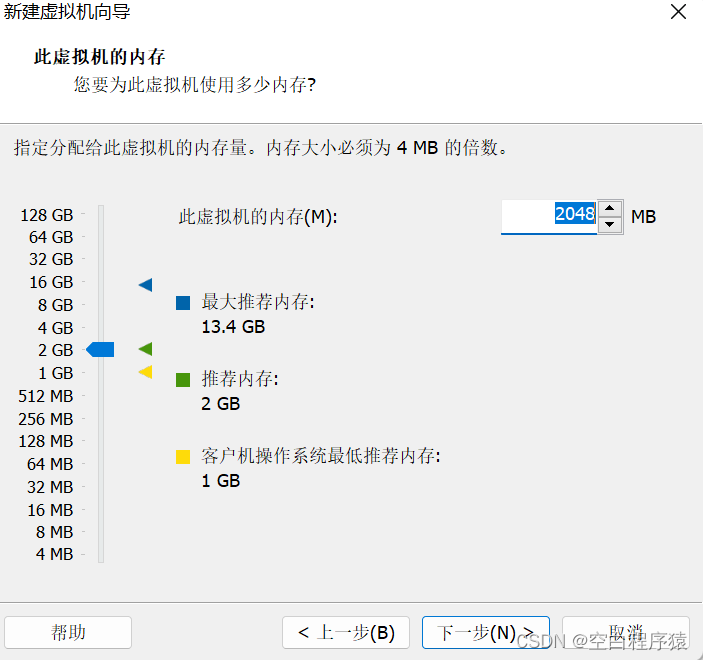
Task: Click the yellow minimum recommended memory arrow marker
Action: tap(146, 372)
